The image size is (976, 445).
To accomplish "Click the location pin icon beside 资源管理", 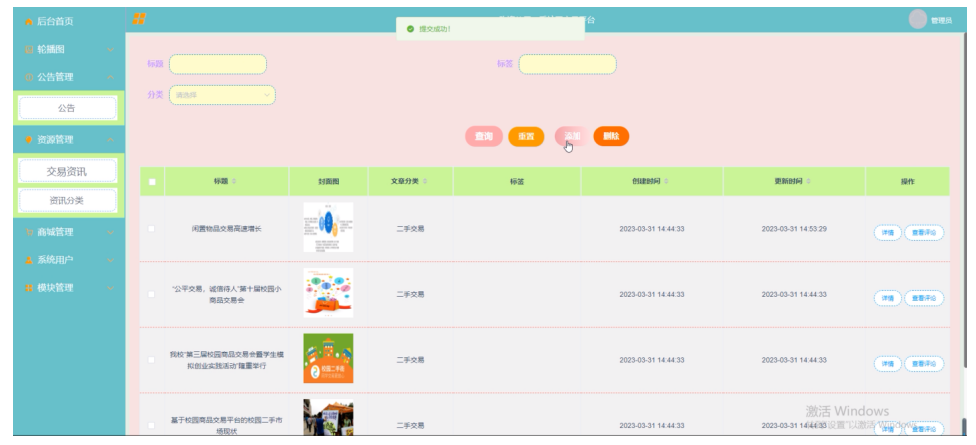I will click(x=29, y=140).
